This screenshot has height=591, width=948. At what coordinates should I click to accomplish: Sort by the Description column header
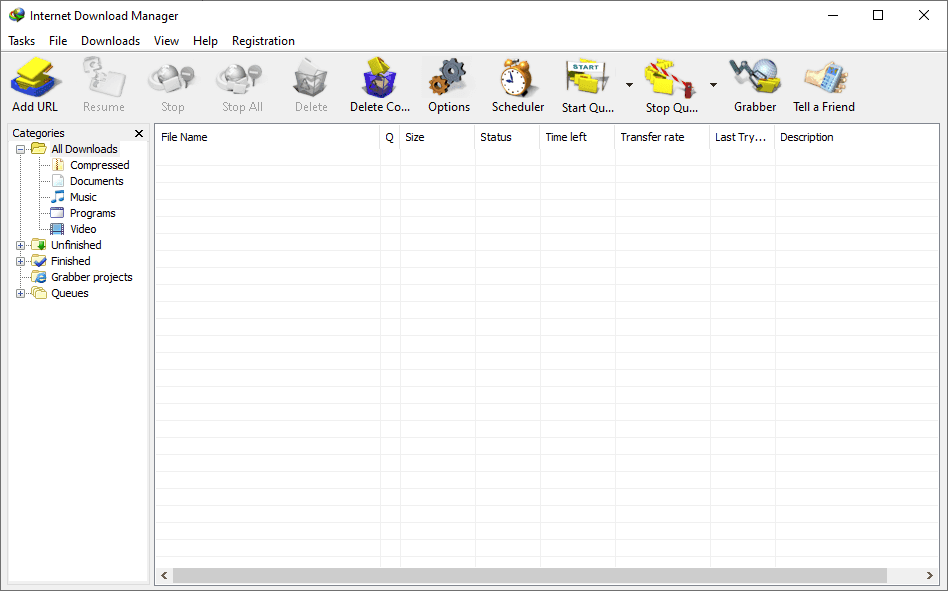[x=857, y=137]
